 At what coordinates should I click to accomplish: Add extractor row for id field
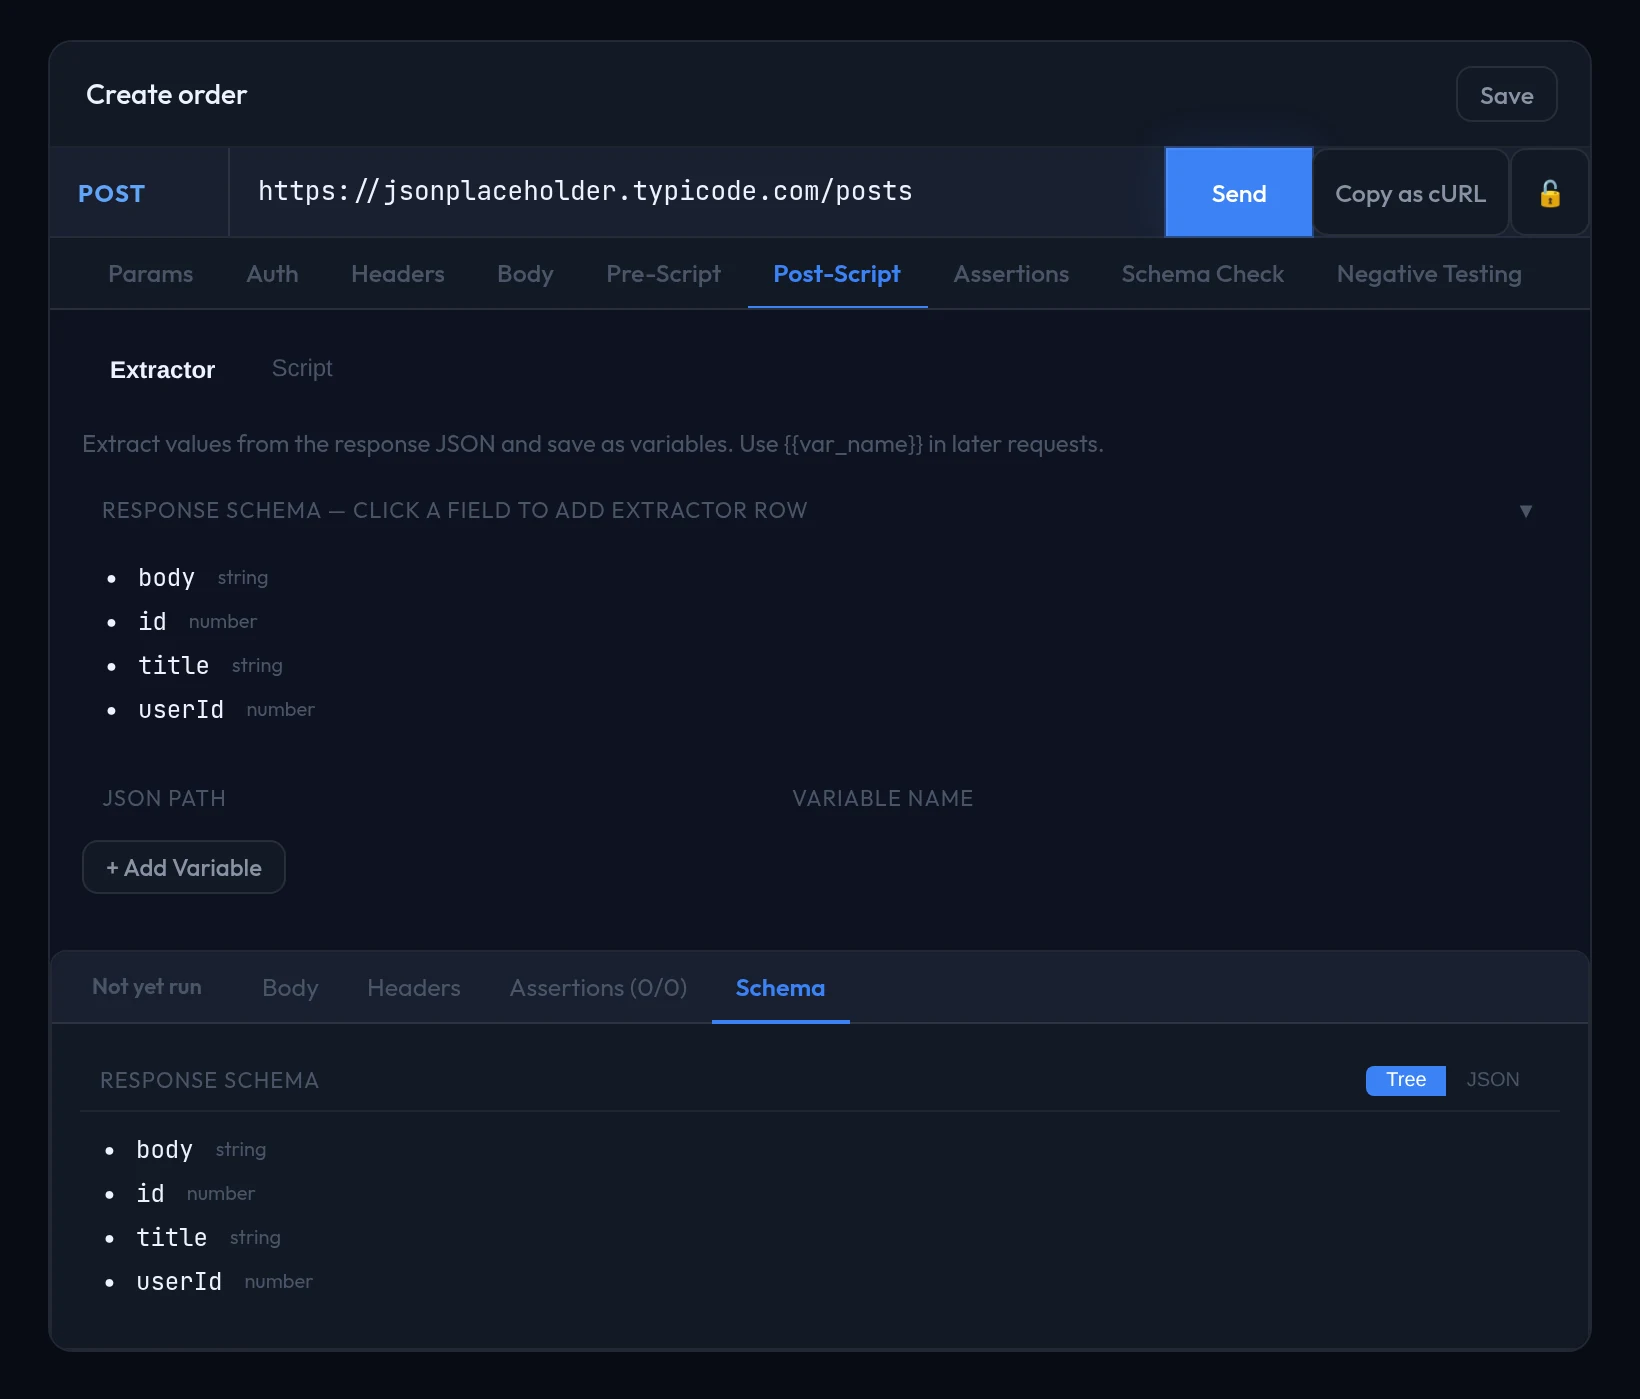(152, 622)
